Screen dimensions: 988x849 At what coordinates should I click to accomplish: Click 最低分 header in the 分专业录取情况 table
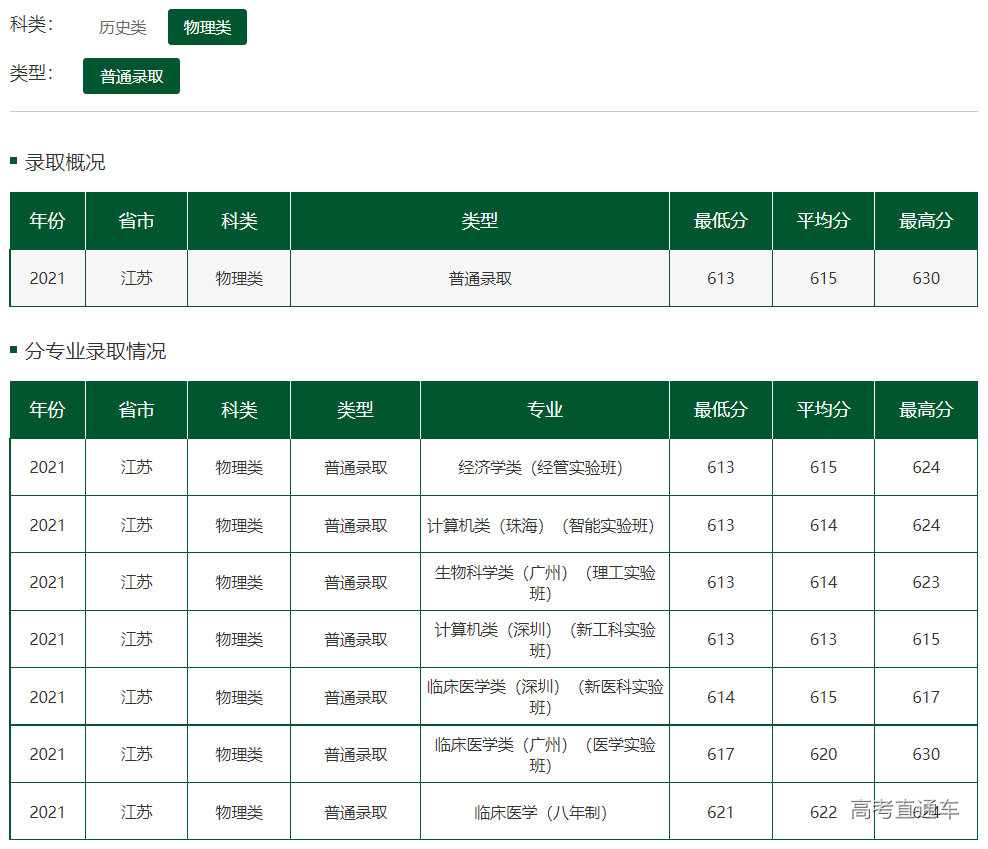pyautogui.click(x=720, y=410)
